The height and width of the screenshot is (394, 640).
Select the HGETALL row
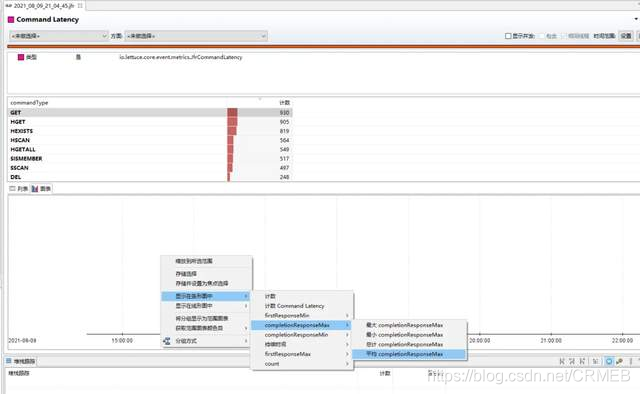(x=150, y=149)
